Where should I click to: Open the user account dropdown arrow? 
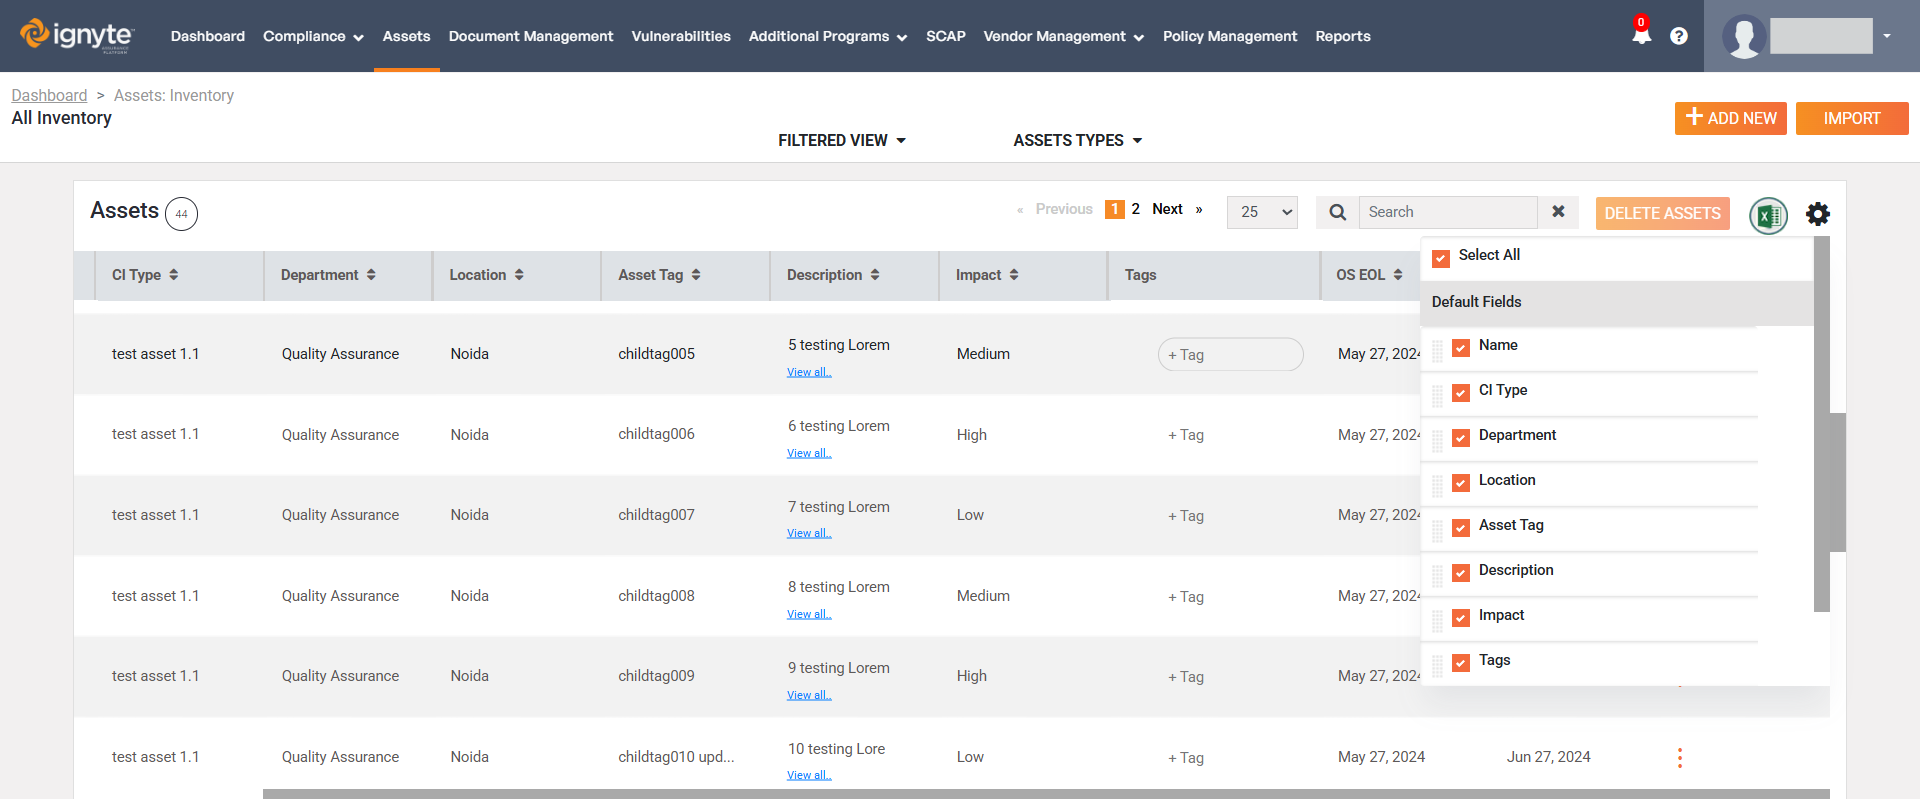1887,36
